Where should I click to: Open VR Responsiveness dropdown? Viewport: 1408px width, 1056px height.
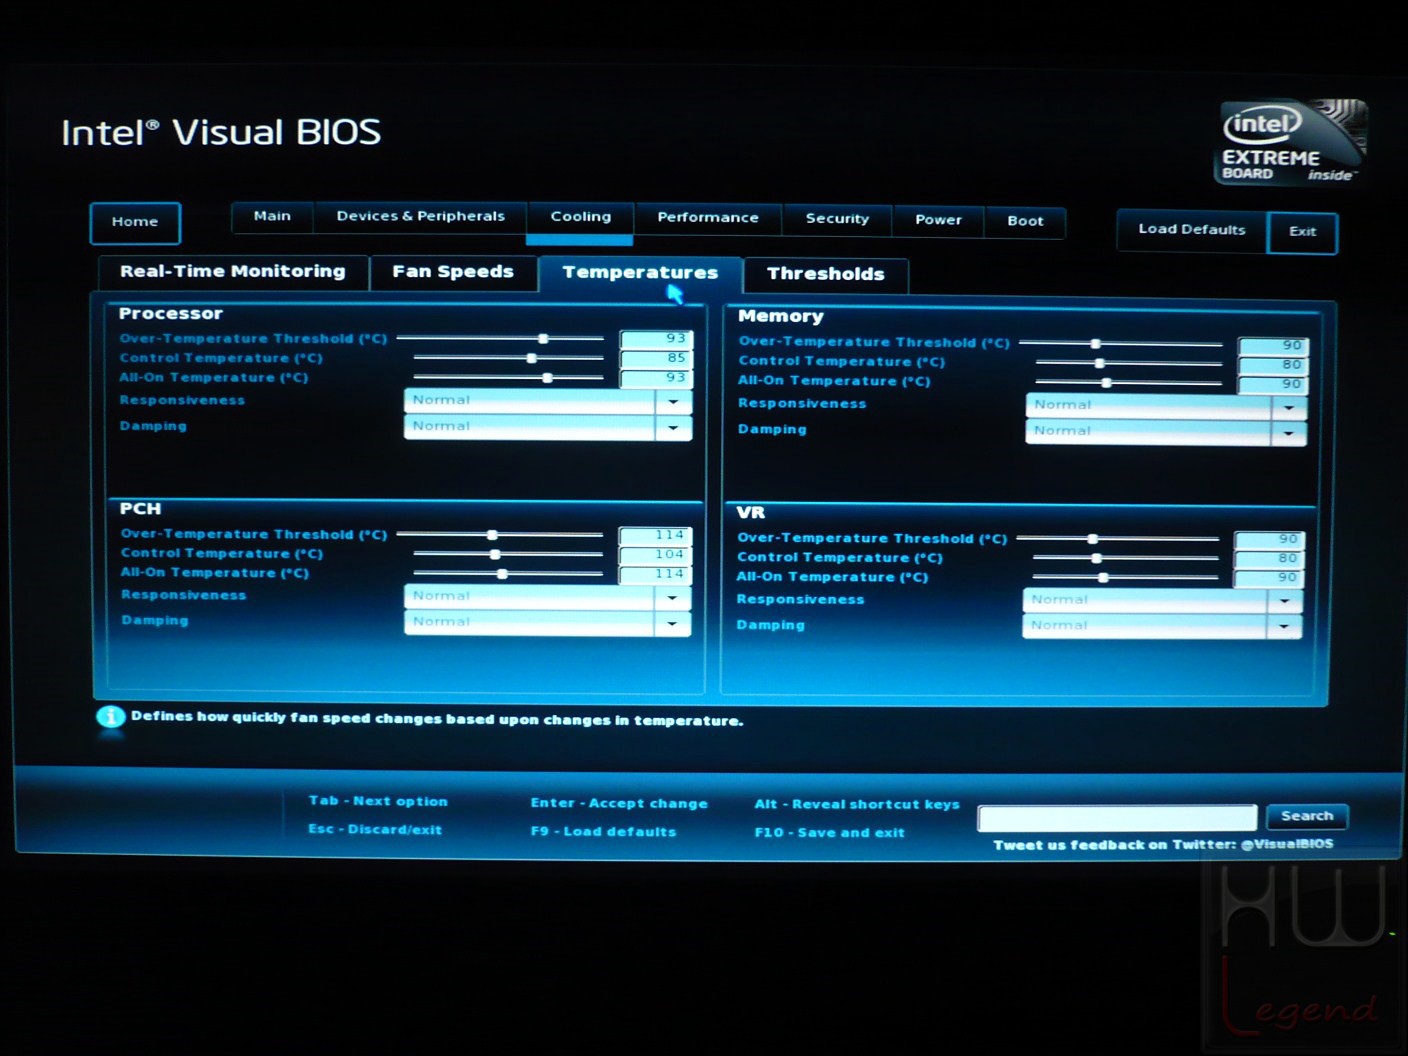pyautogui.click(x=1162, y=601)
